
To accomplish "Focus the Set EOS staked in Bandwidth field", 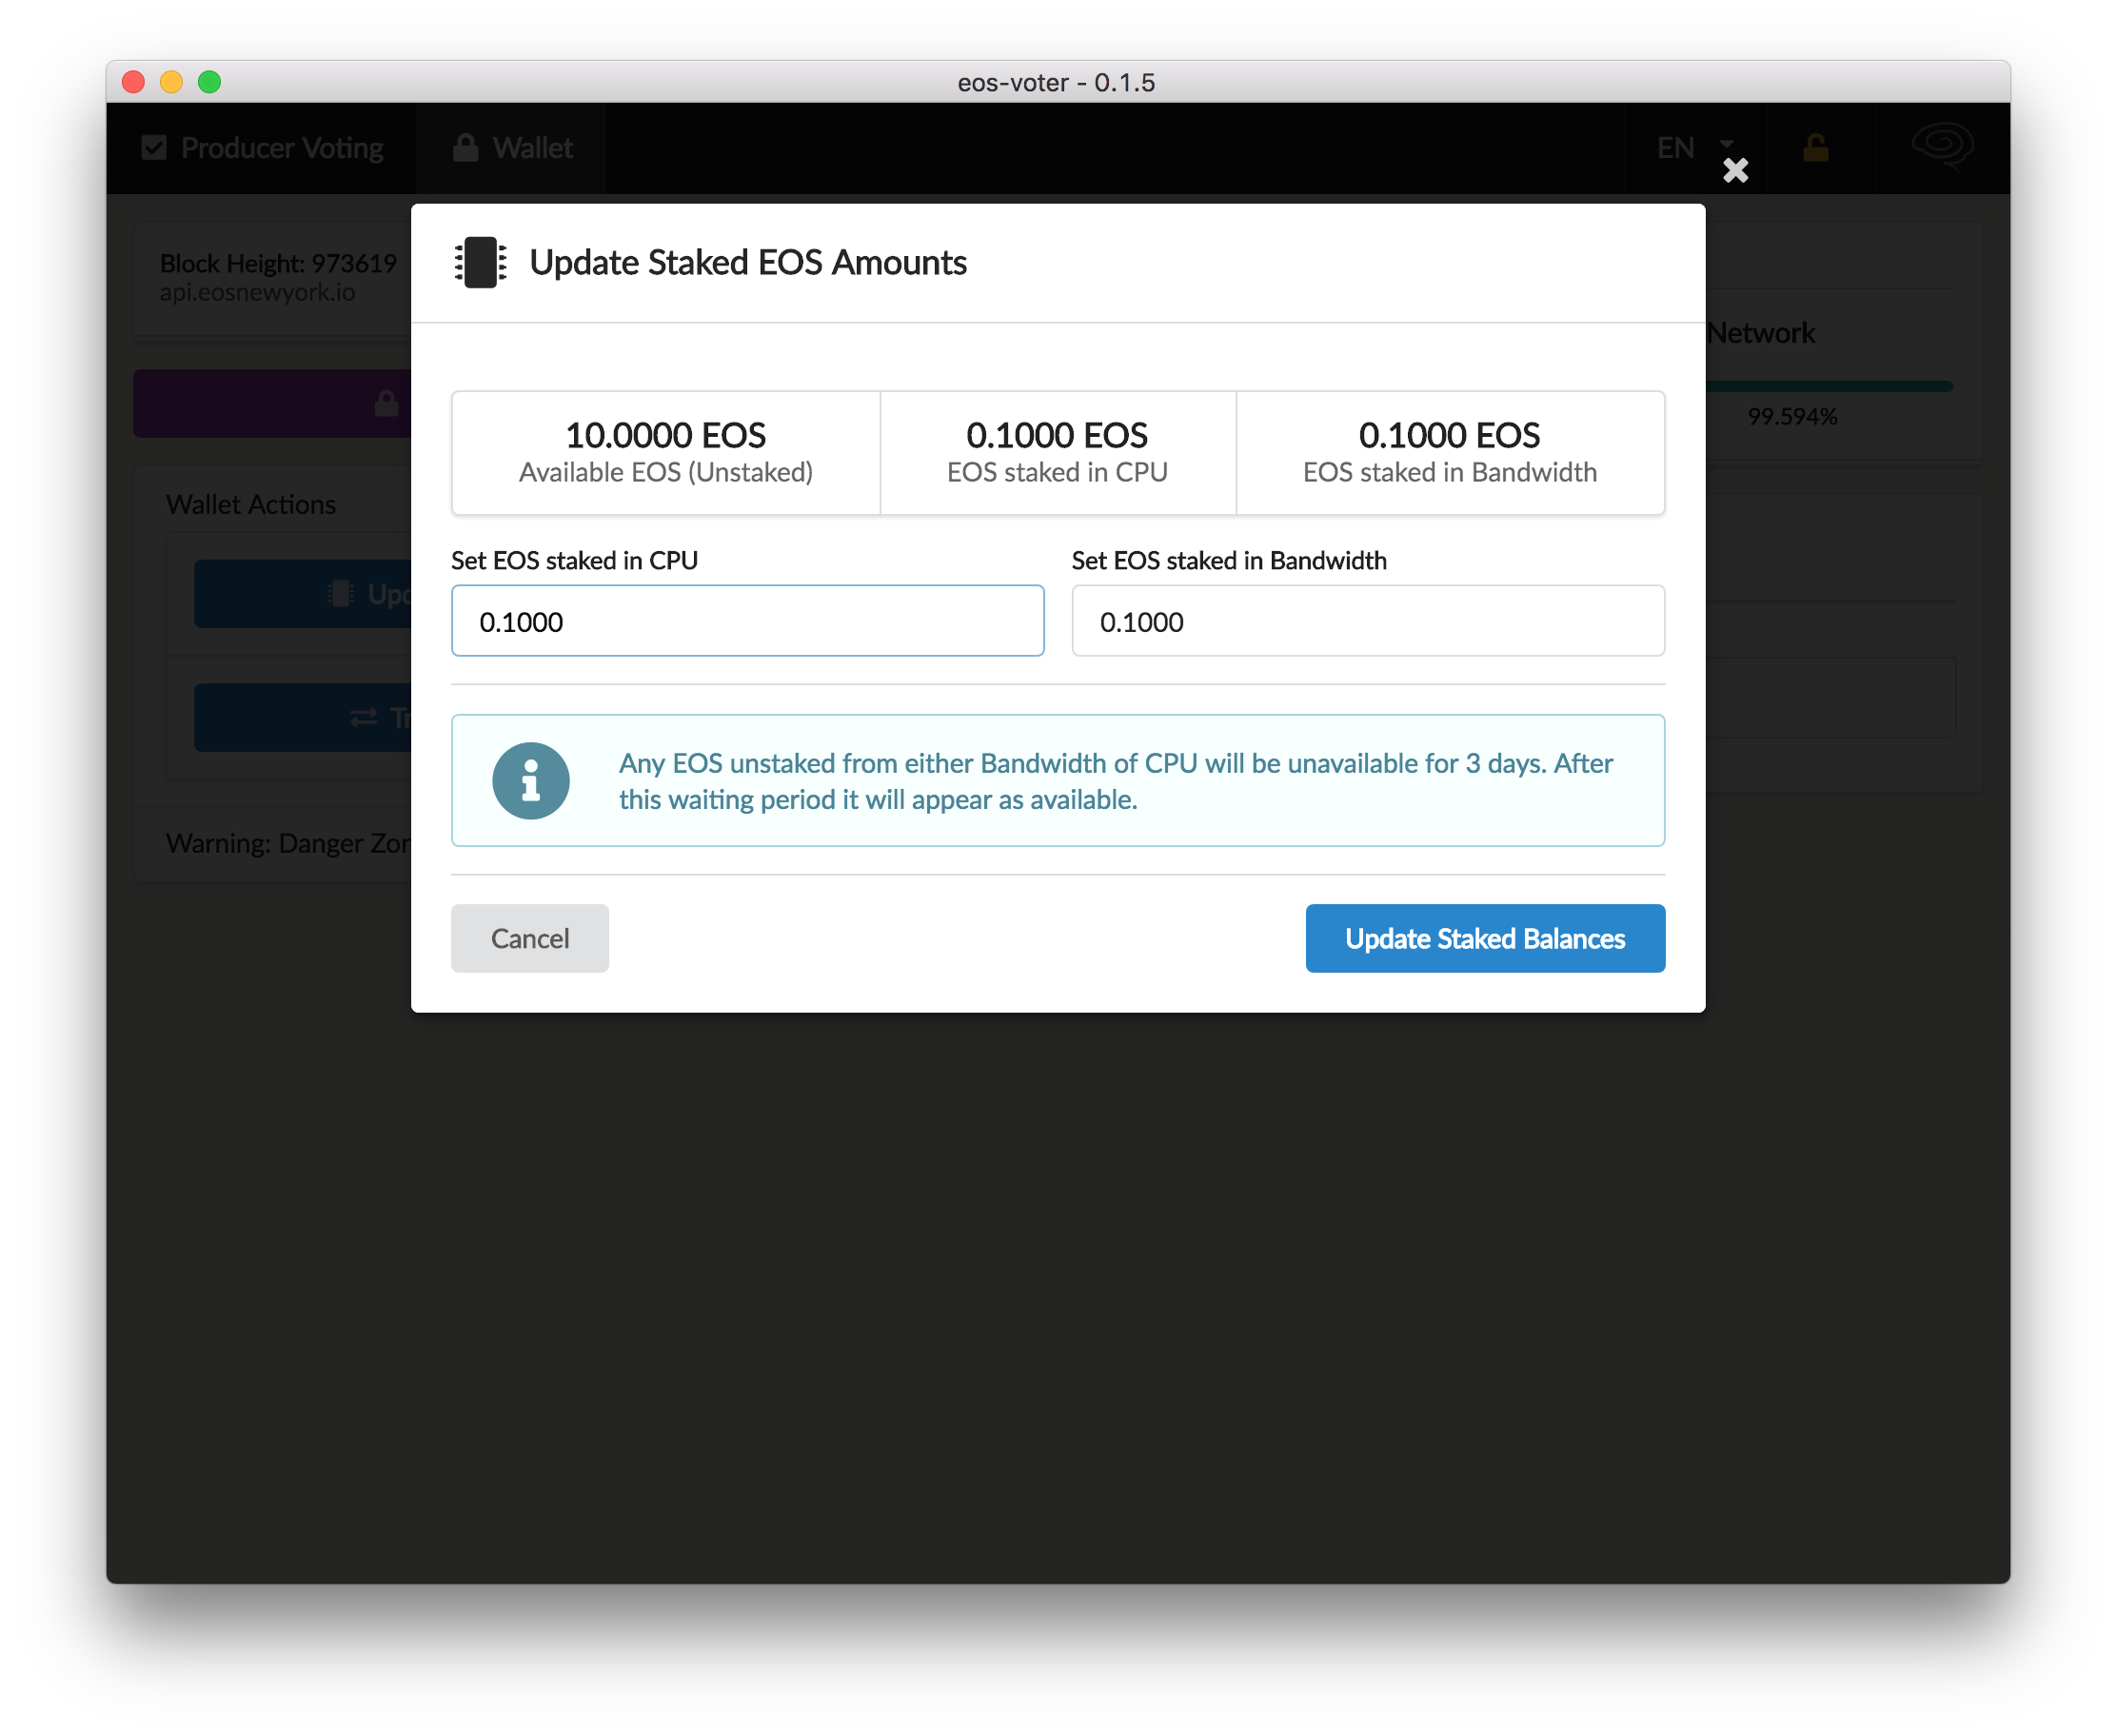I will (x=1367, y=621).
